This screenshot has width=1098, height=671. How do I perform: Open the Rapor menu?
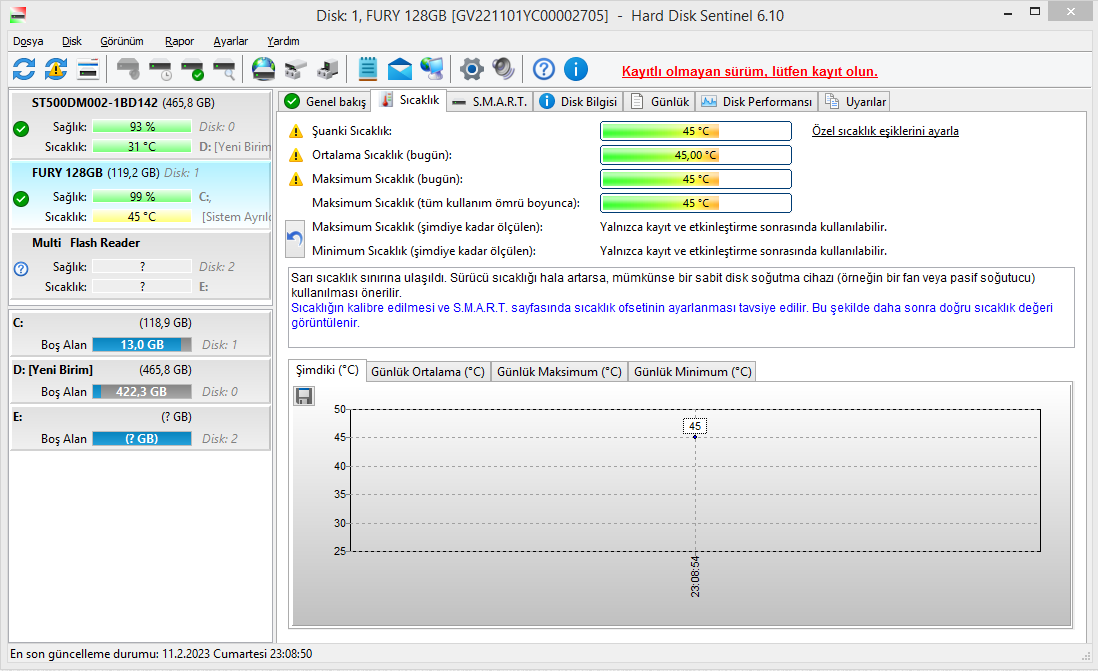pos(179,41)
